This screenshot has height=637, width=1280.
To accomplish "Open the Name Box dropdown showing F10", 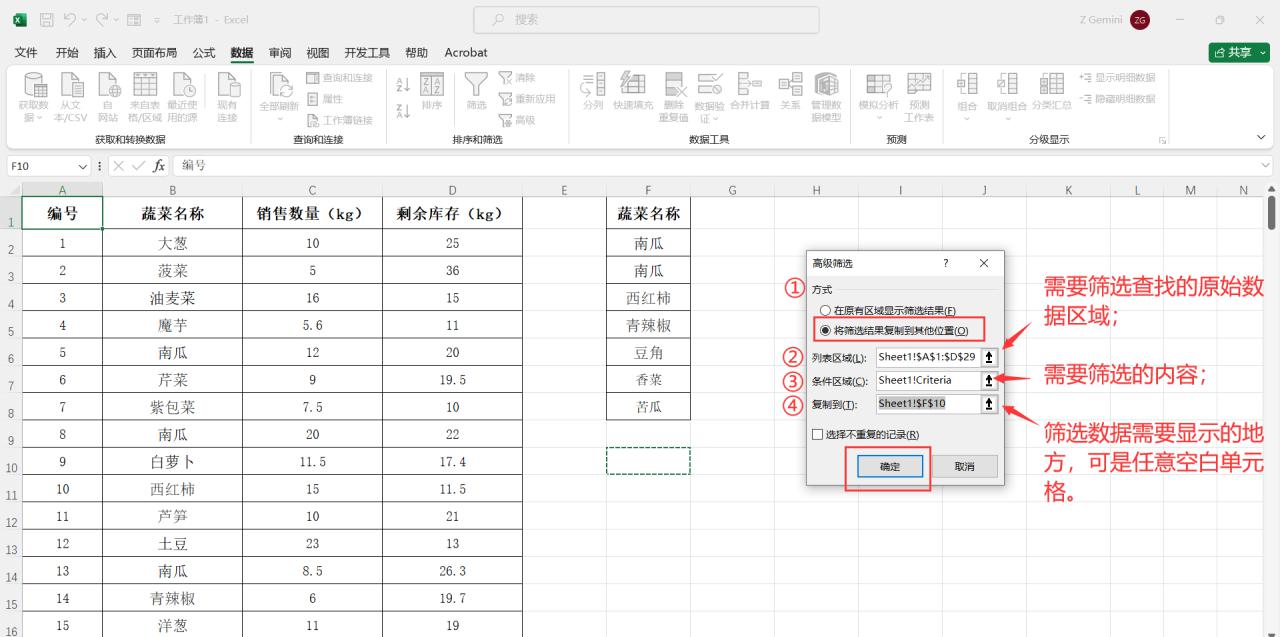I will (83, 166).
